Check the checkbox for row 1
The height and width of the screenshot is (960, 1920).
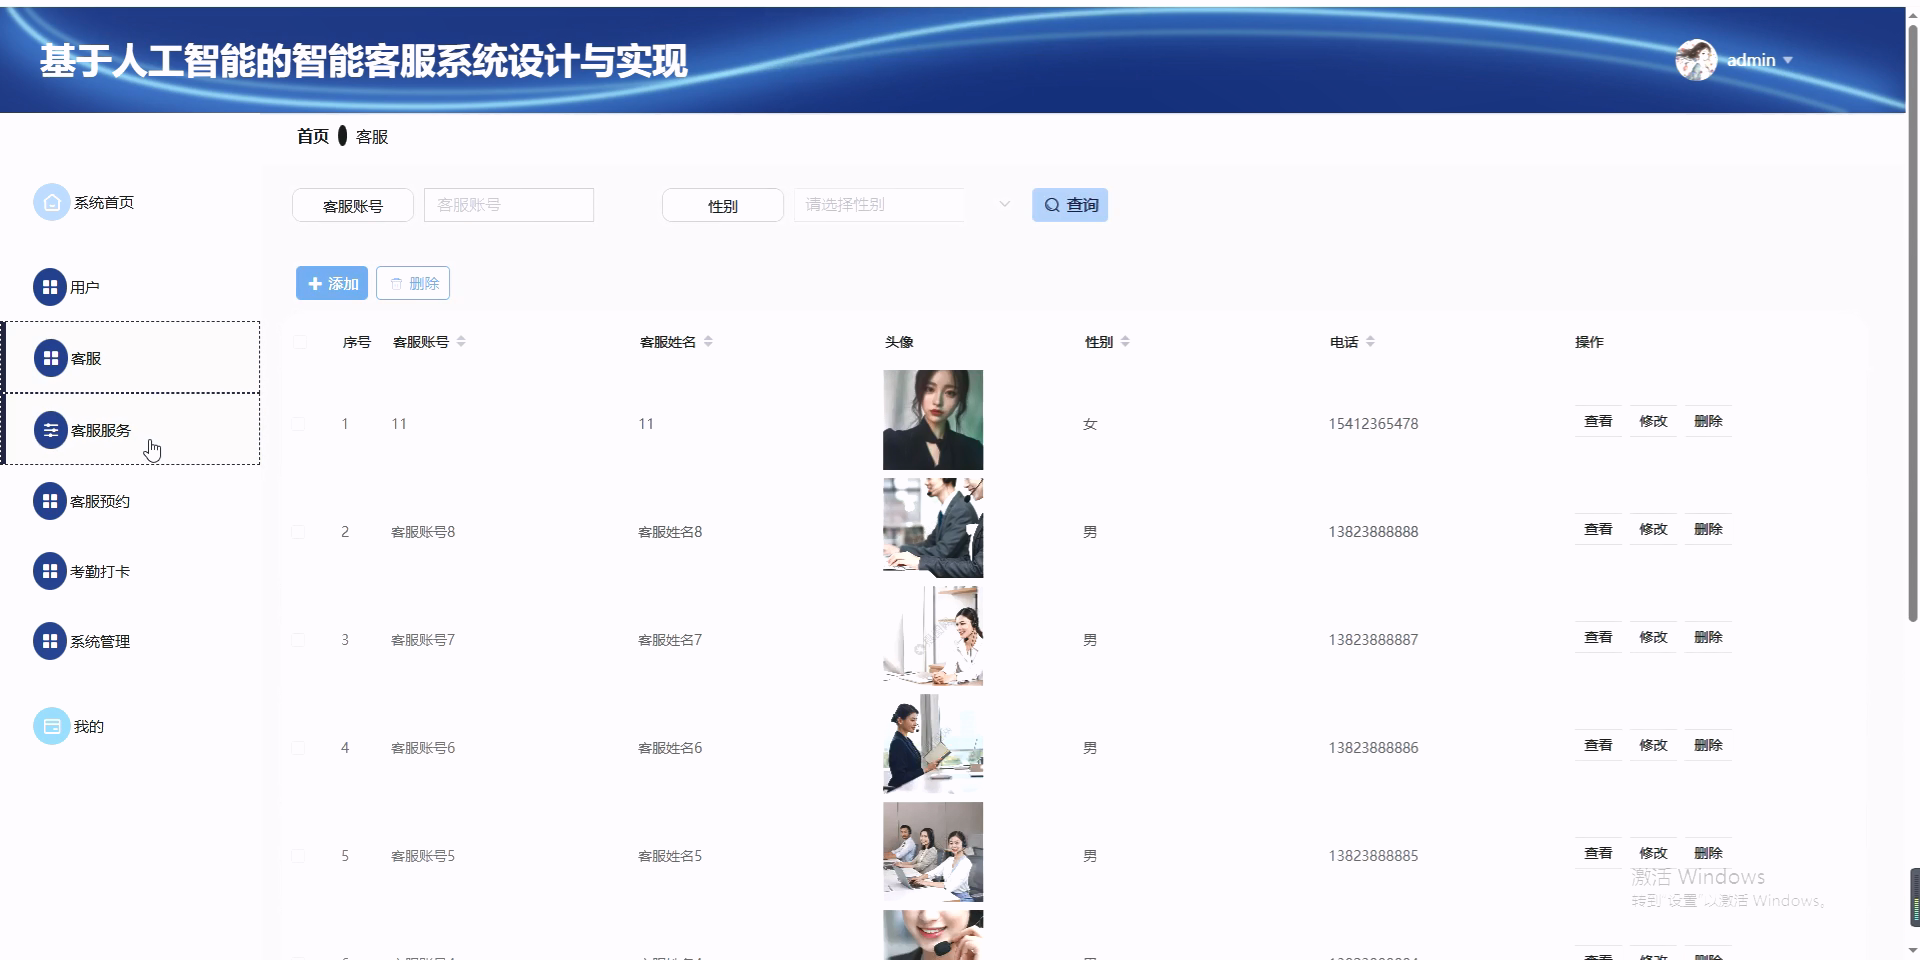298,424
